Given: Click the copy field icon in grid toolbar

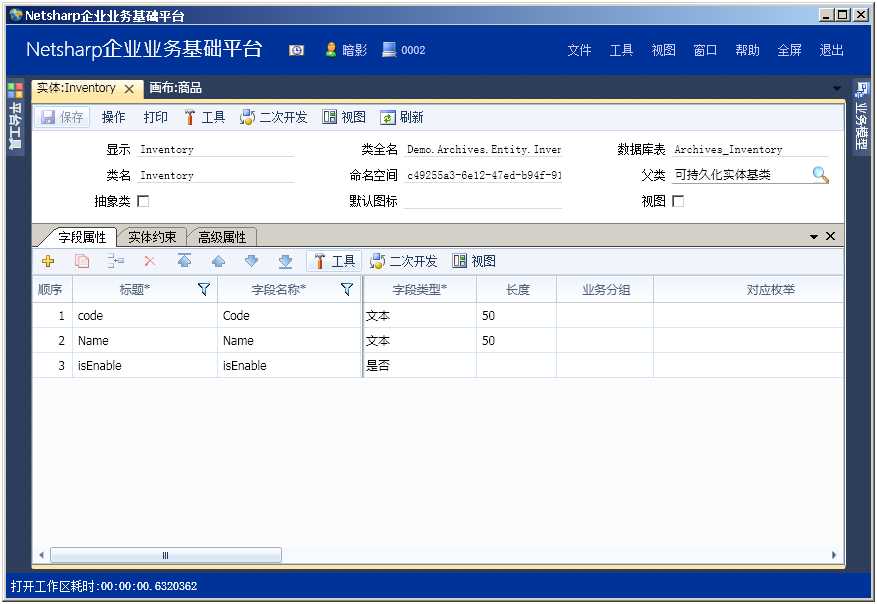Looking at the screenshot, I should coord(82,261).
